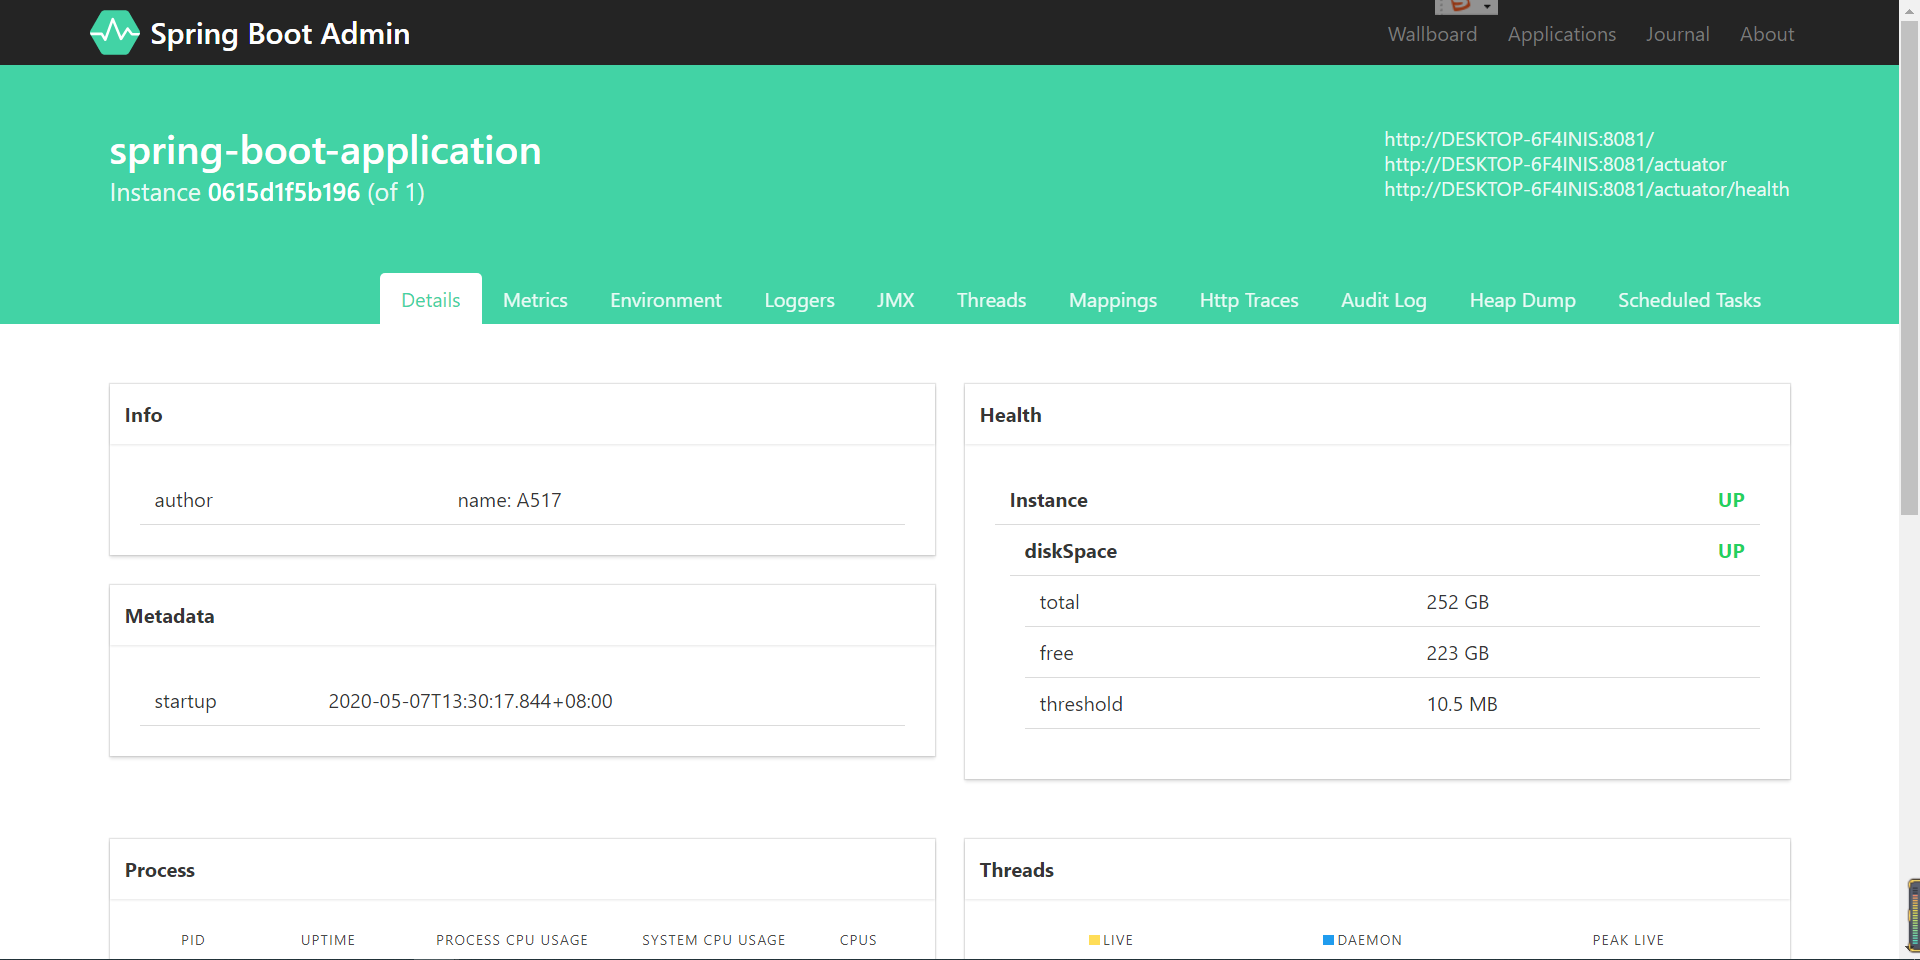Click the CPUS column label
This screenshot has width=1920, height=960.
(858, 940)
